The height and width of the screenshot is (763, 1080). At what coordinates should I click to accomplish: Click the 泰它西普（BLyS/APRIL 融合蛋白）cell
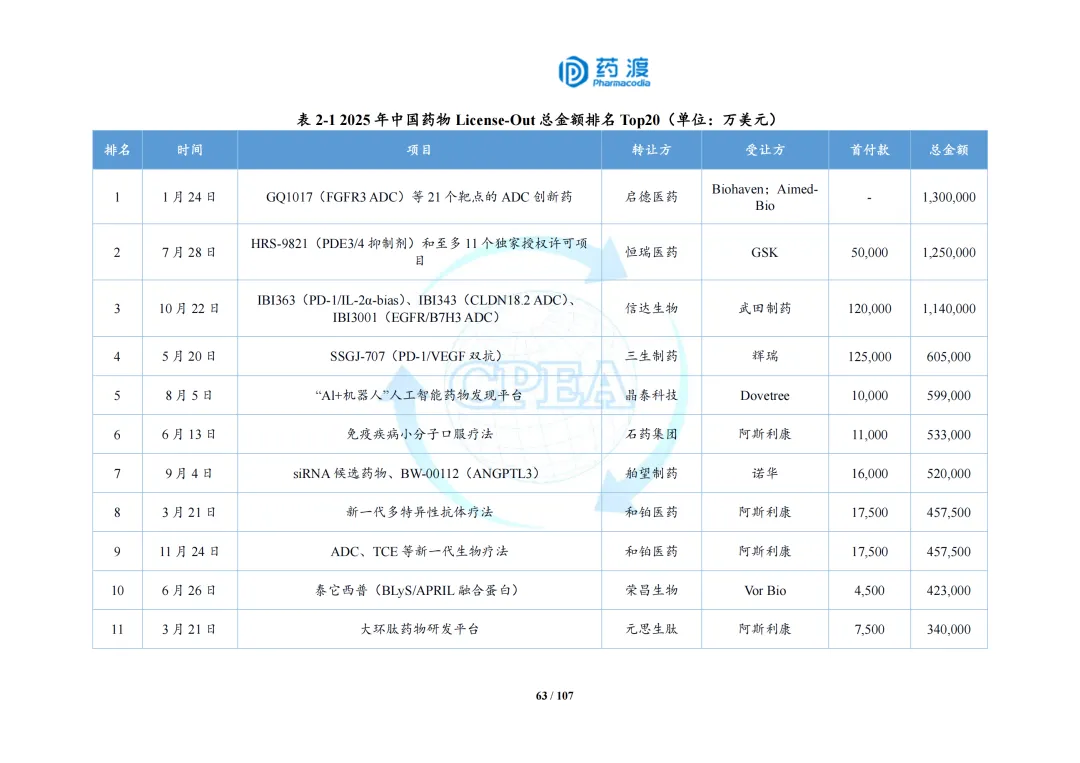(417, 590)
